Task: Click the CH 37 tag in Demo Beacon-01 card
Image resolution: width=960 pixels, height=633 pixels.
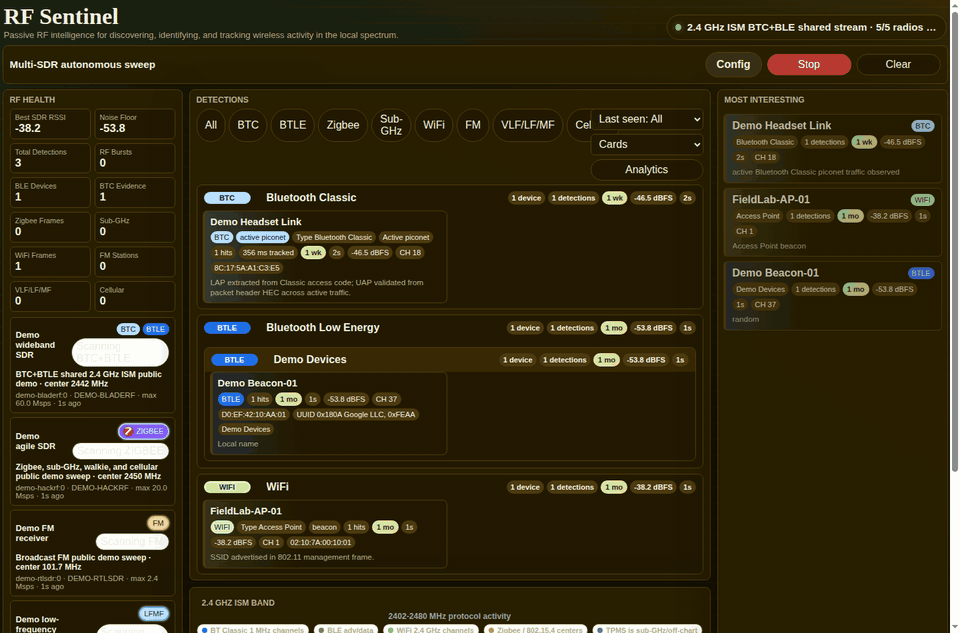Action: tap(386, 399)
